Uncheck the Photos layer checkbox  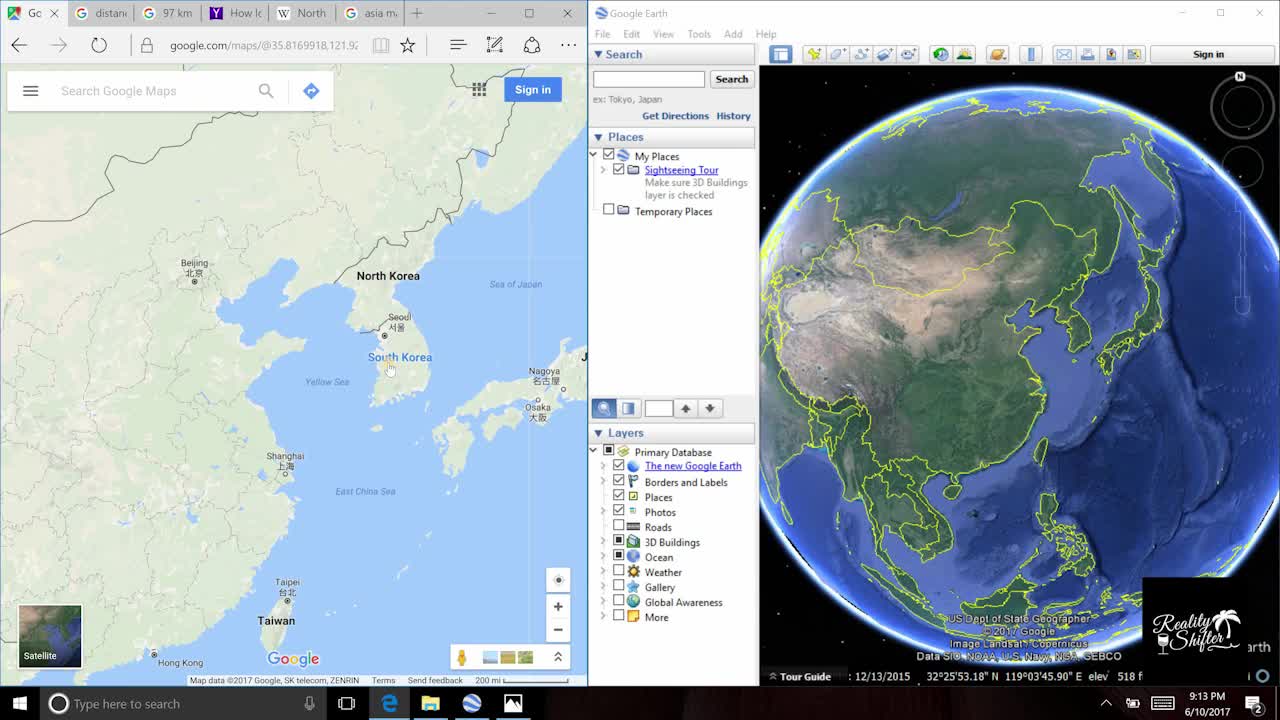[618, 511]
